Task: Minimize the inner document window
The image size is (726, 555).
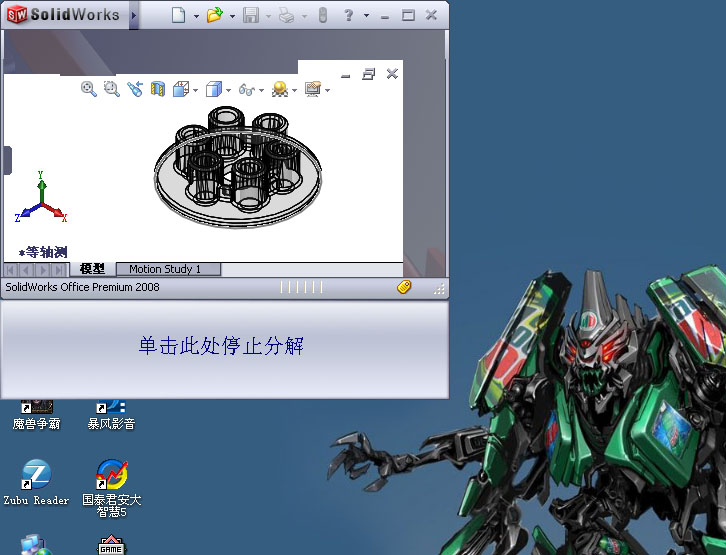Action: [345, 75]
